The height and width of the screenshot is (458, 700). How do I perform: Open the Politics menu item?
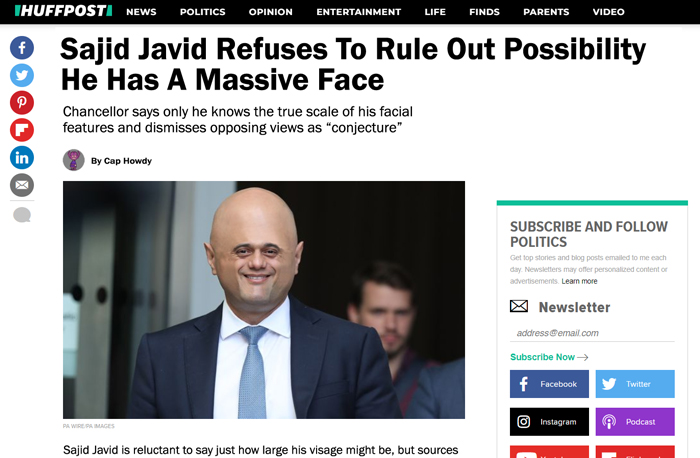(203, 12)
